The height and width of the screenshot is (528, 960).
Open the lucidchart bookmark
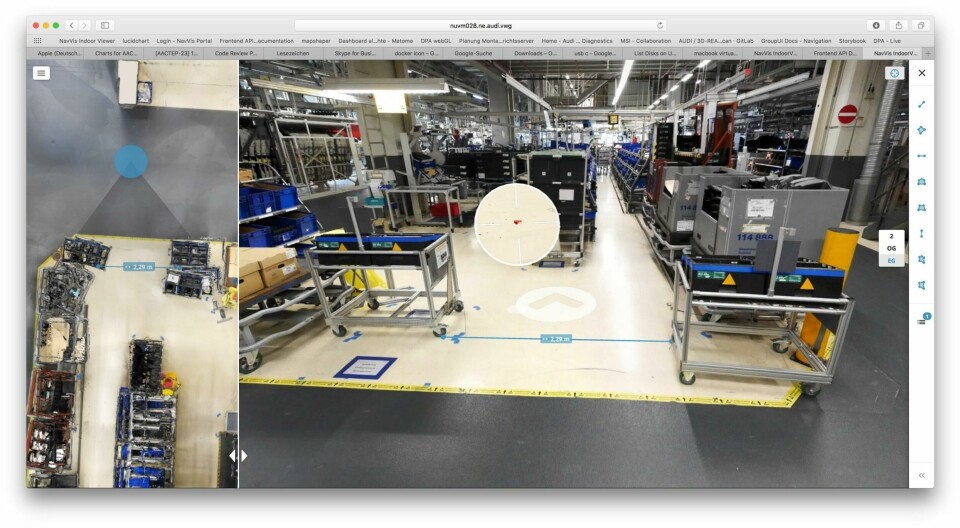pos(136,41)
